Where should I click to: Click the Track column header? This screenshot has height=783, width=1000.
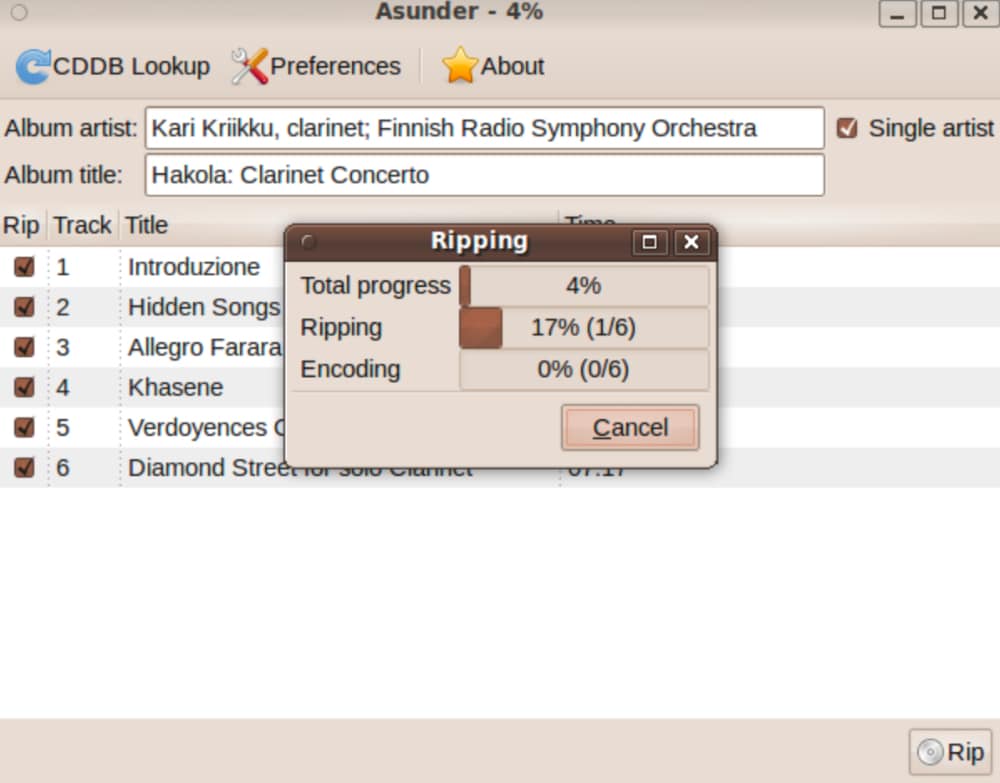[82, 225]
